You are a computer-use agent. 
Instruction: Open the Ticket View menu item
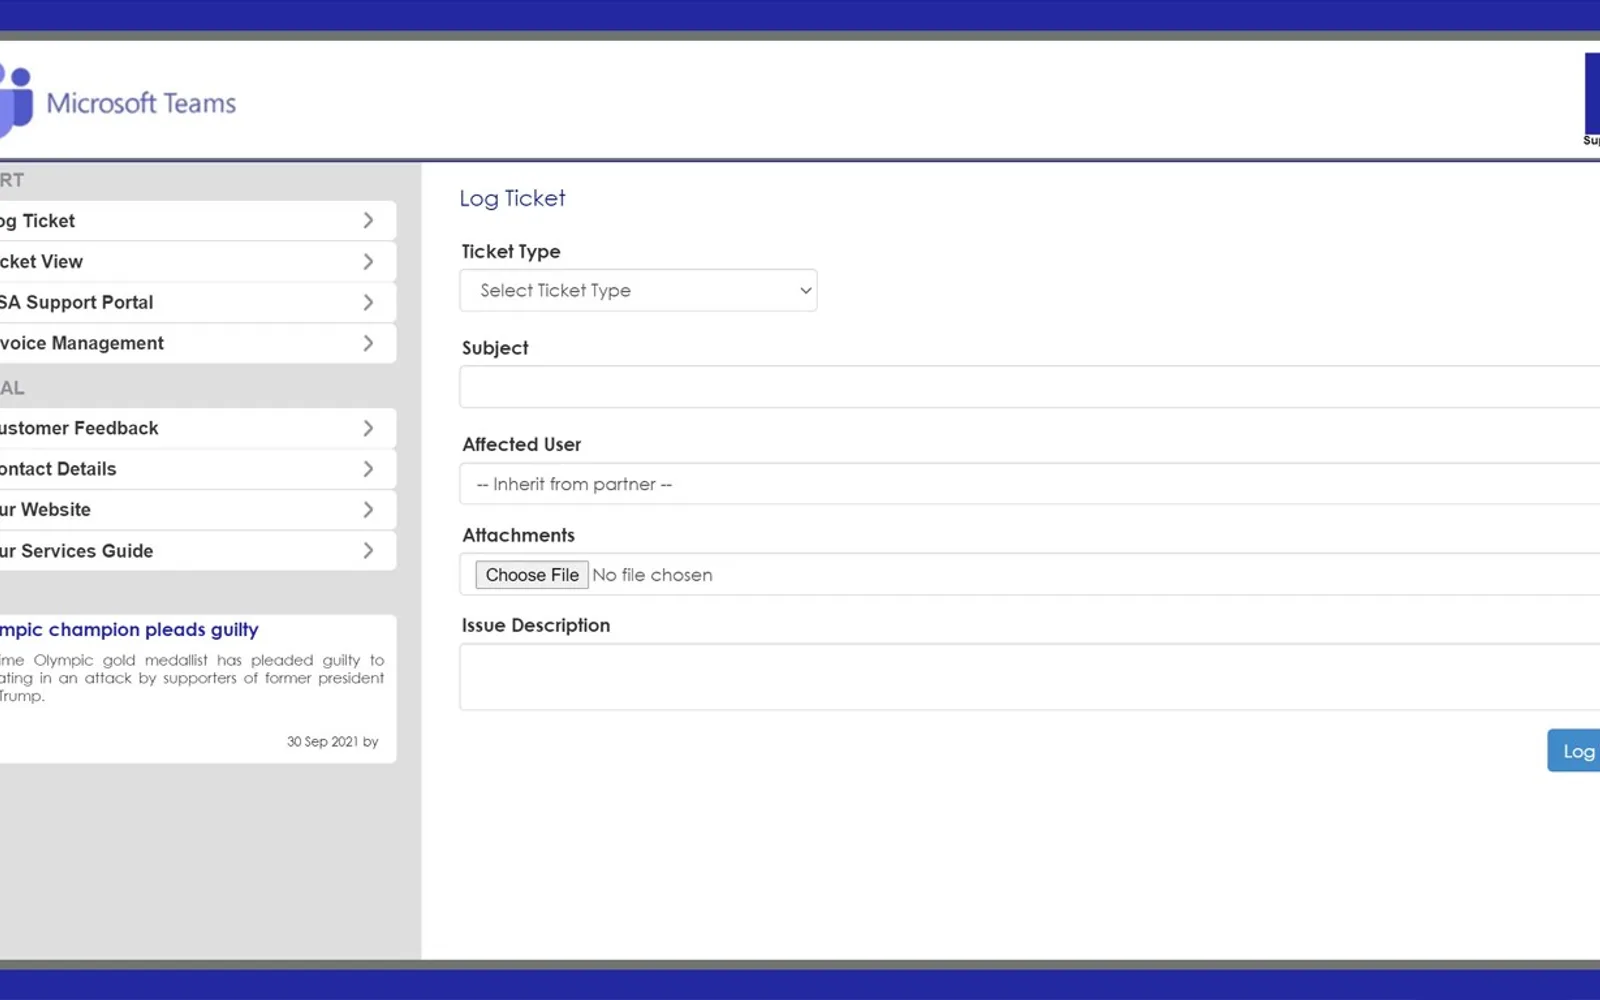click(198, 262)
